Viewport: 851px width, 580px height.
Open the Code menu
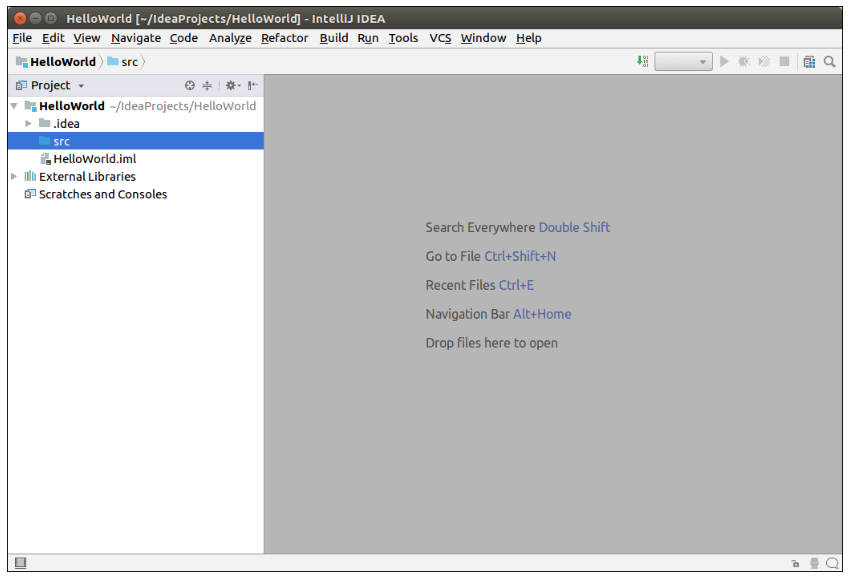click(184, 38)
